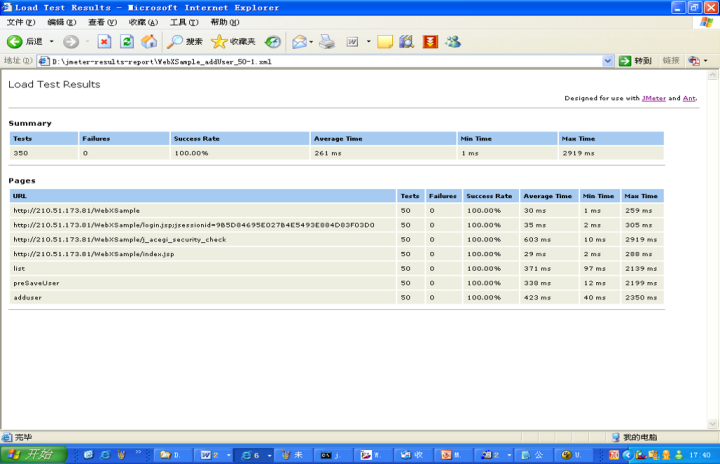Viewport: 720px width, 464px height.
Task: Expand the toolbar options dropdown after 链接
Action: 706,61
